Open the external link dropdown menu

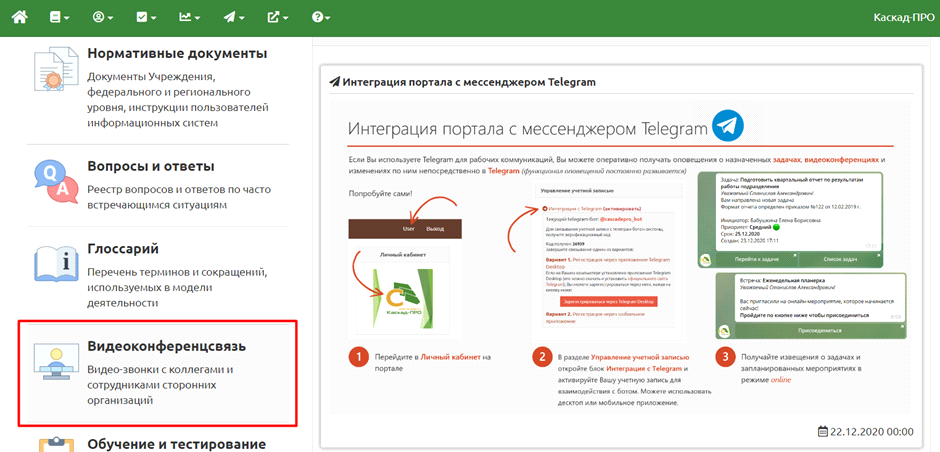pyautogui.click(x=278, y=17)
